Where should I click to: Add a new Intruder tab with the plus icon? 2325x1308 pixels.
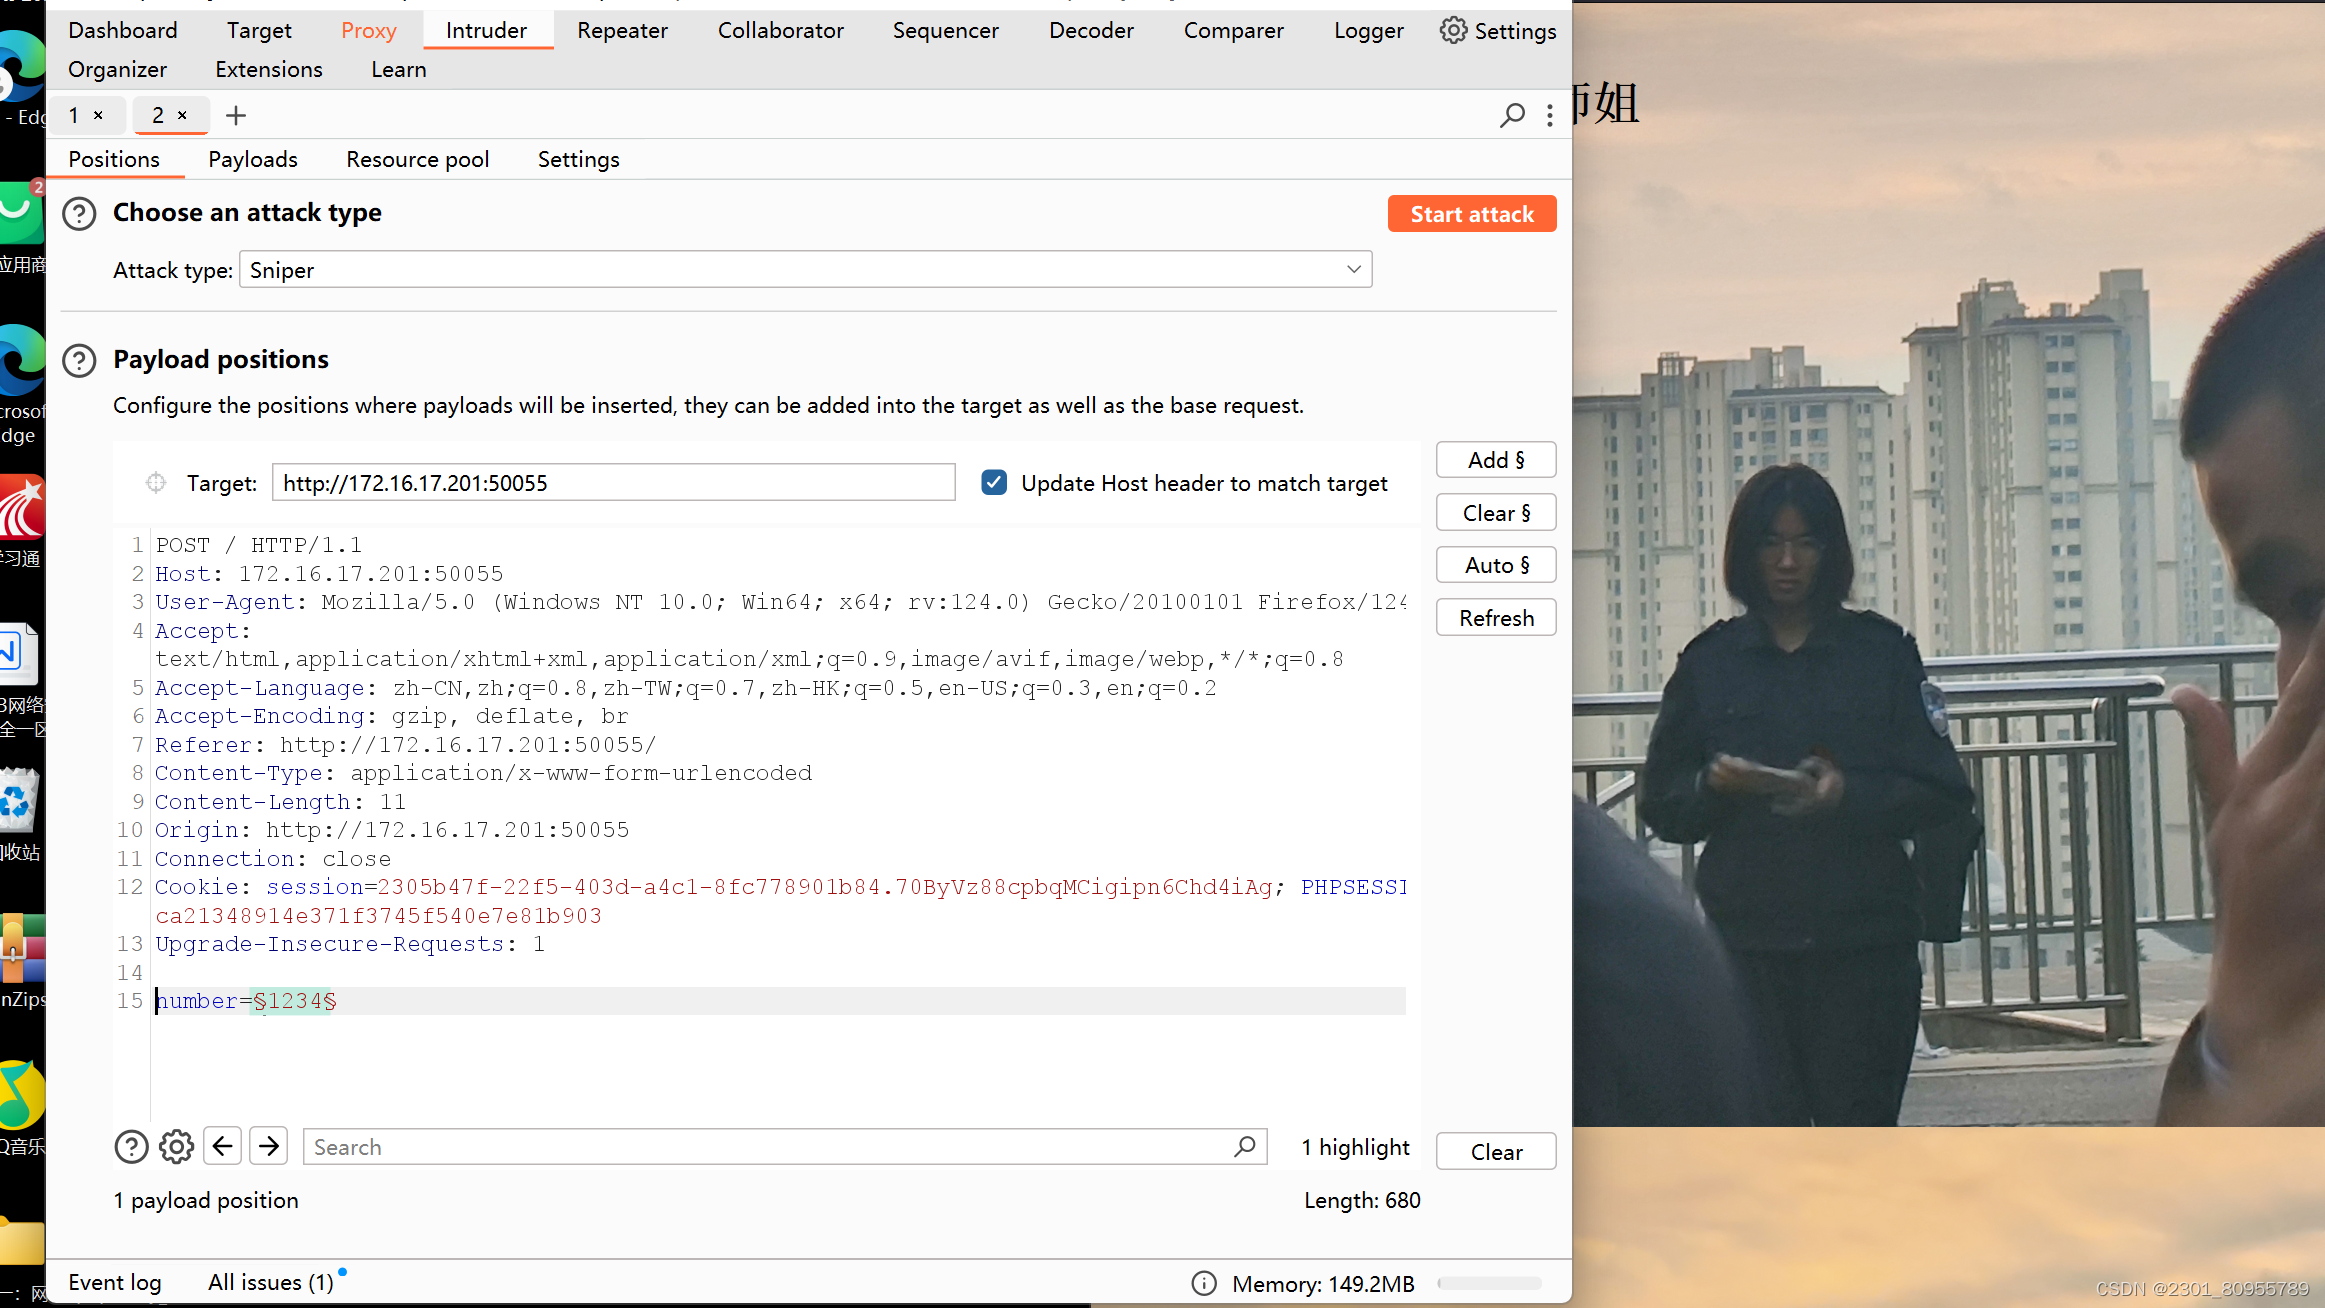pyautogui.click(x=236, y=115)
